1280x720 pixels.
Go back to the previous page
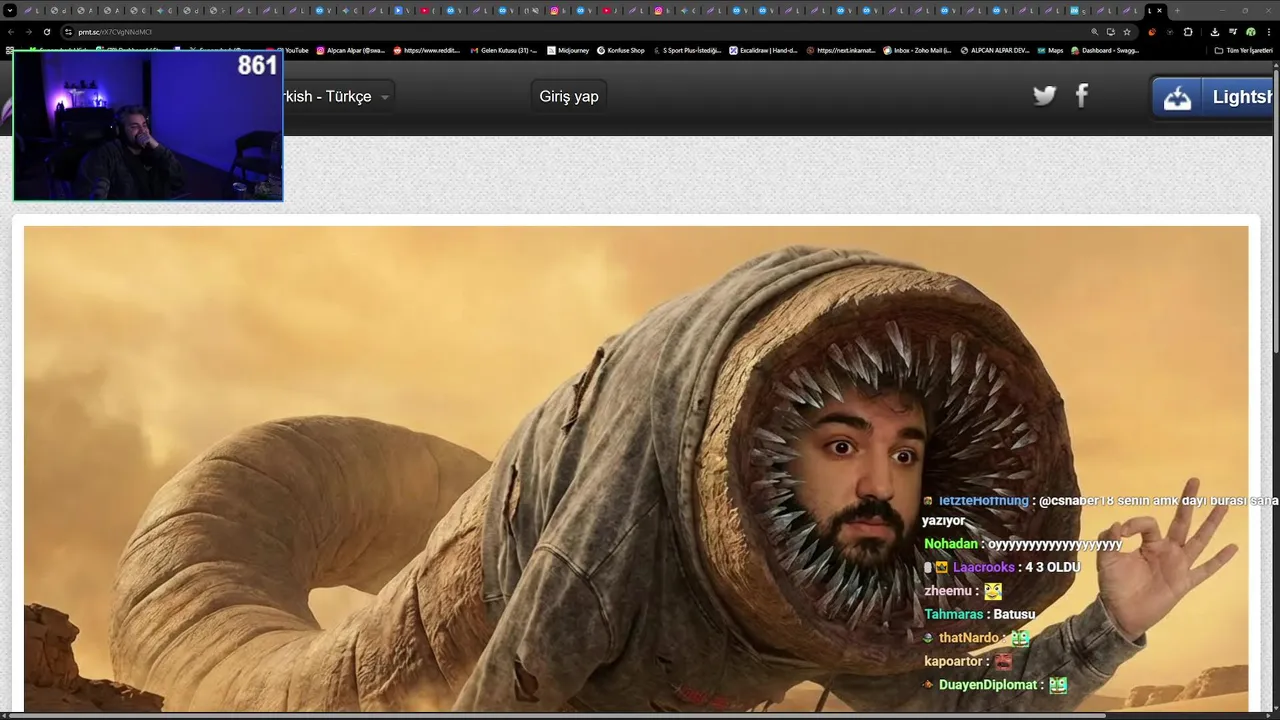[11, 32]
